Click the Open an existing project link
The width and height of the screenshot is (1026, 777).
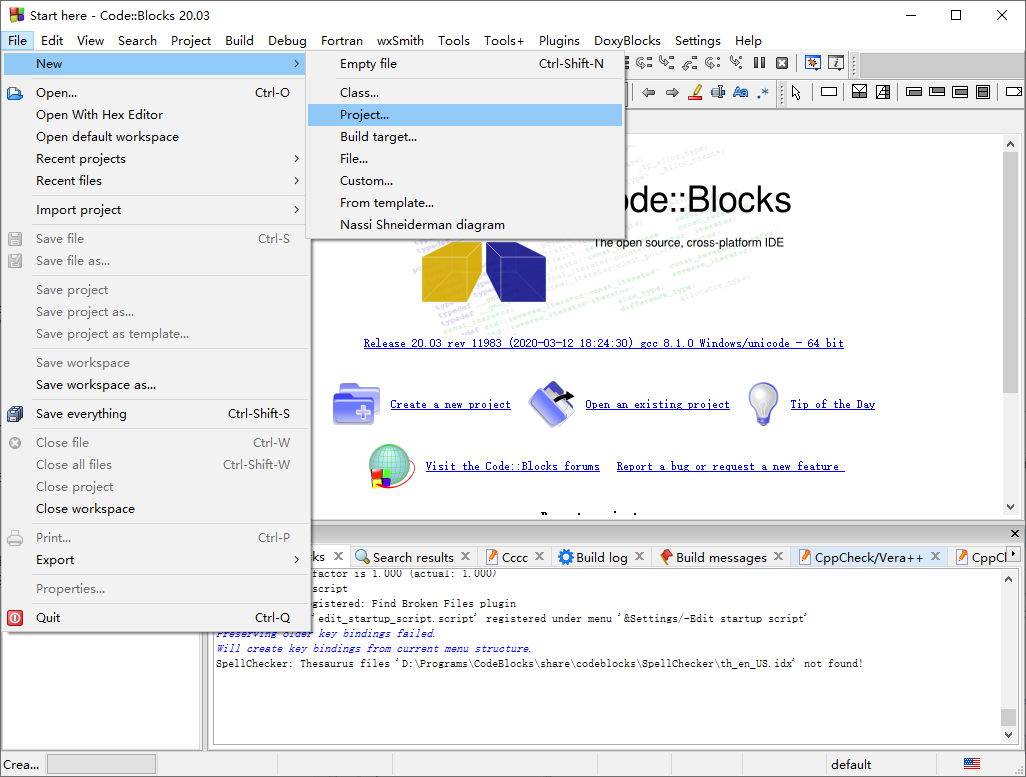pos(657,405)
